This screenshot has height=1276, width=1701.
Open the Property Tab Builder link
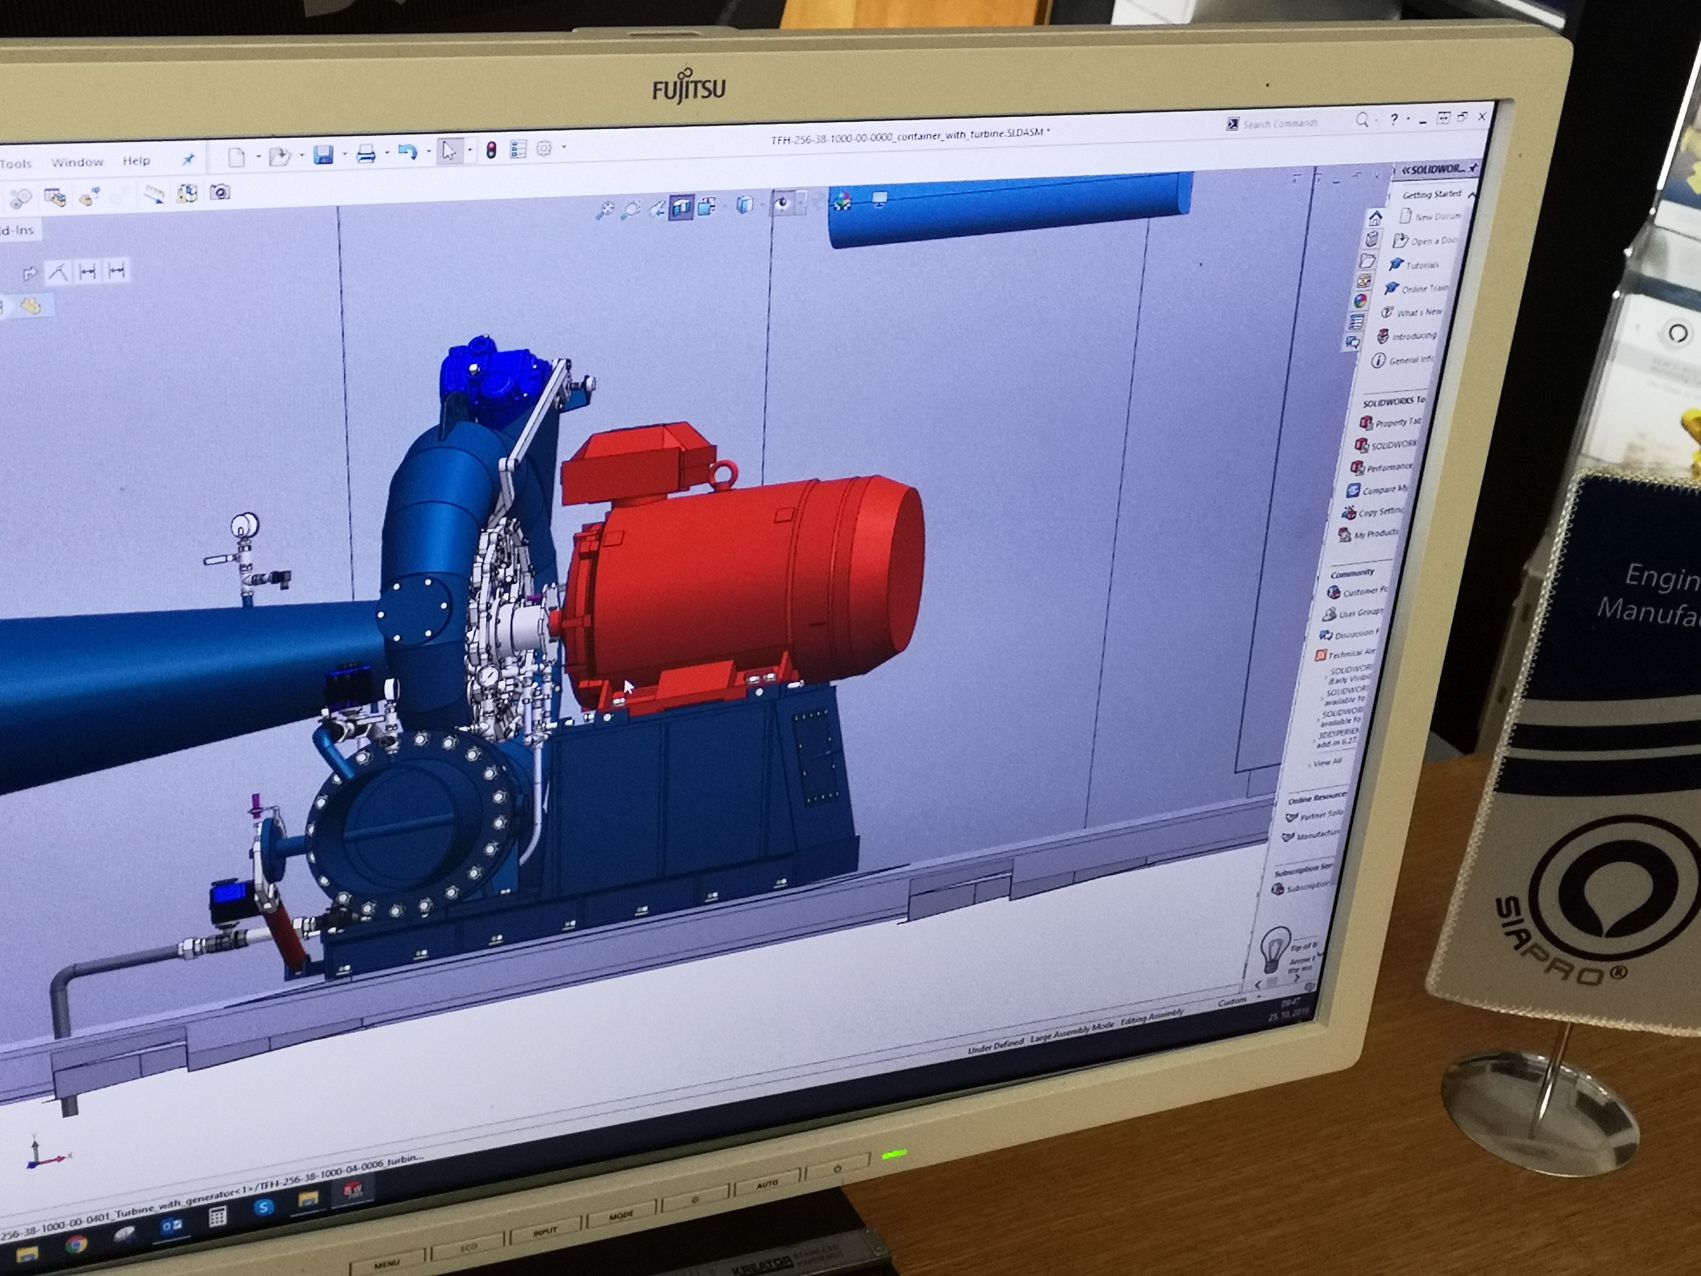(1390, 423)
